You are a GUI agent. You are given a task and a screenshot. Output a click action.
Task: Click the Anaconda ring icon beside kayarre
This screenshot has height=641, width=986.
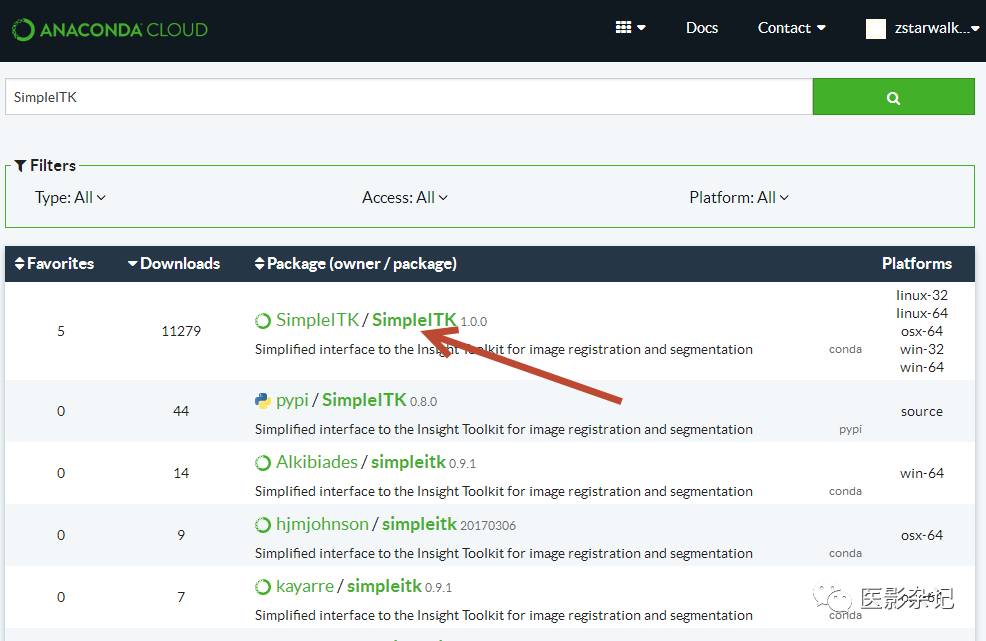[263, 587]
